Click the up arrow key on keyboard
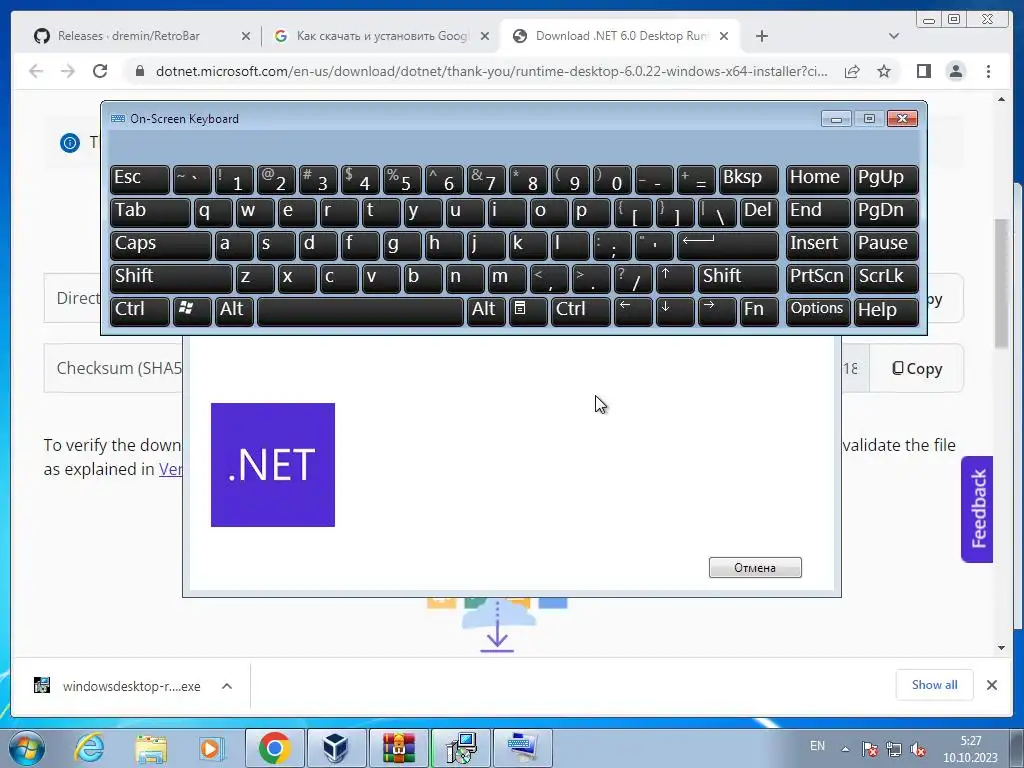 tap(675, 278)
